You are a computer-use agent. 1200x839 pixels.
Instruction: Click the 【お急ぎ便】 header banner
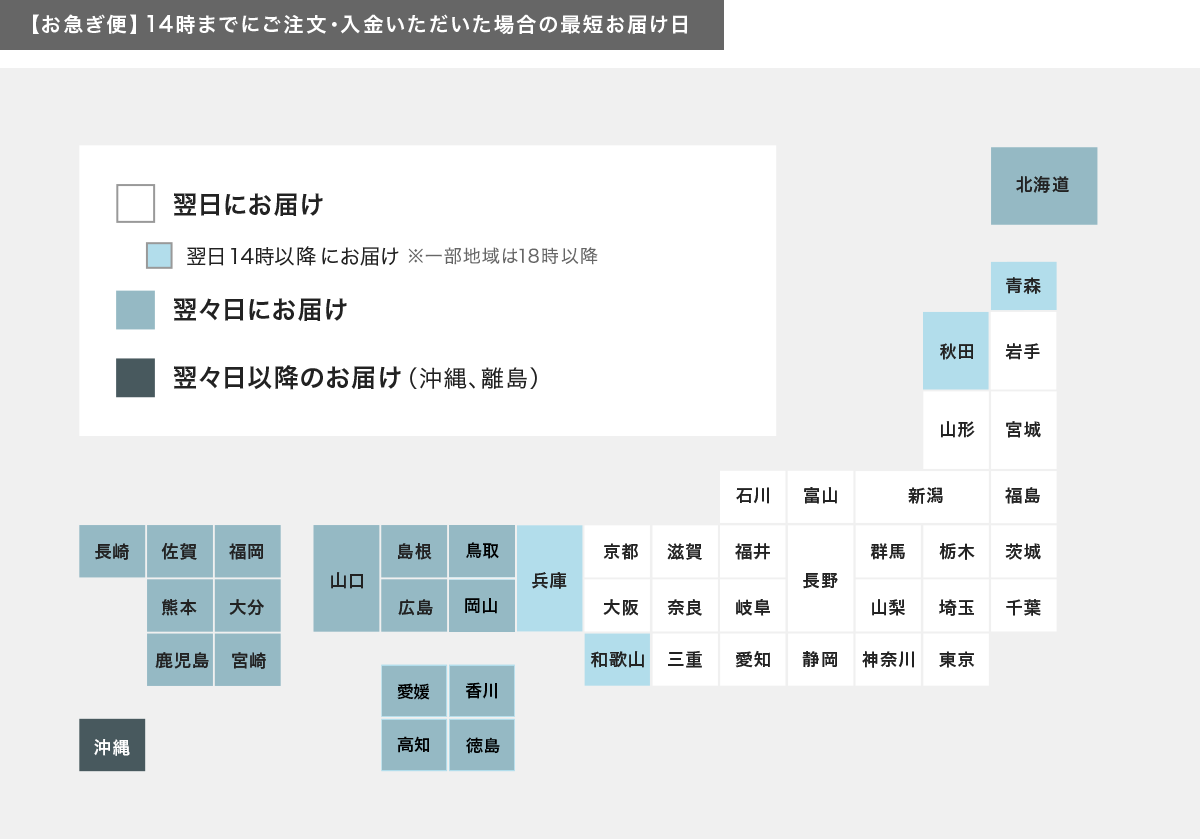point(361,25)
